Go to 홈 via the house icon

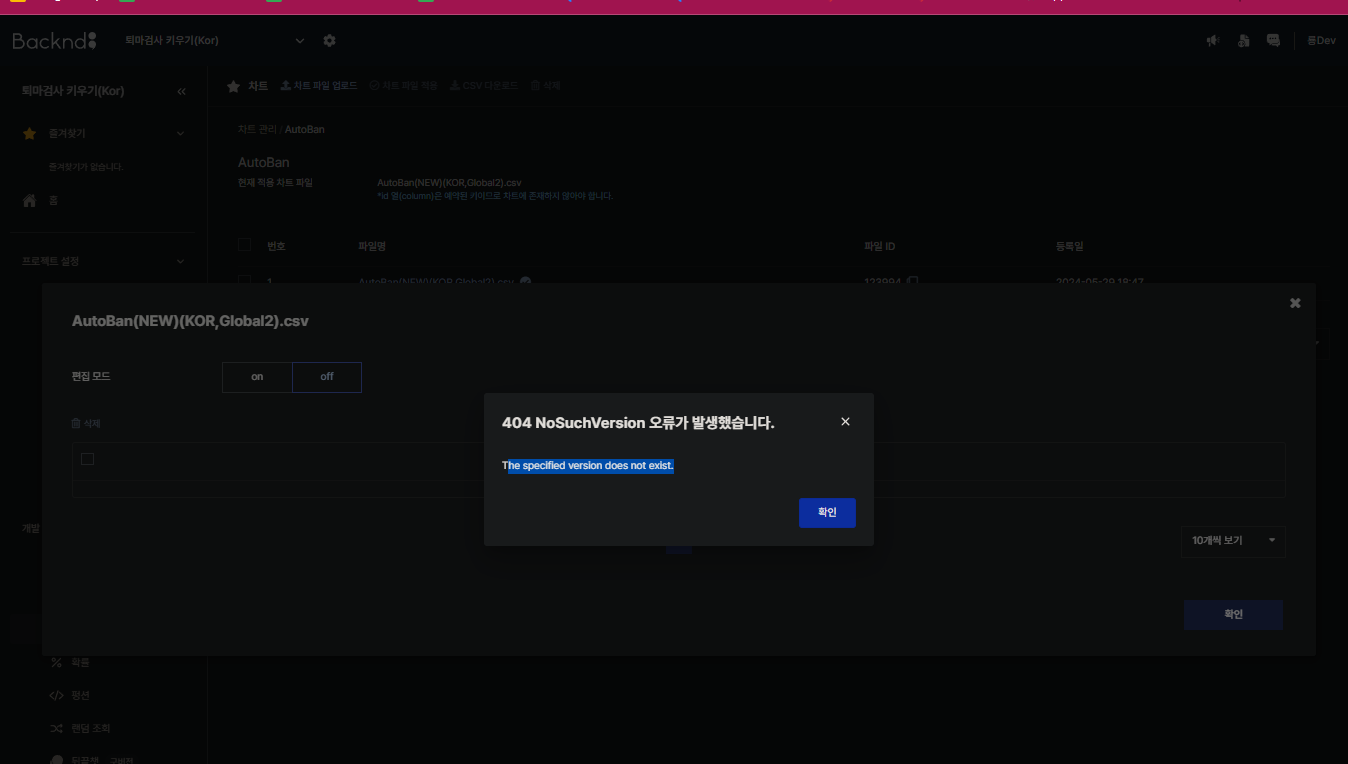29,201
